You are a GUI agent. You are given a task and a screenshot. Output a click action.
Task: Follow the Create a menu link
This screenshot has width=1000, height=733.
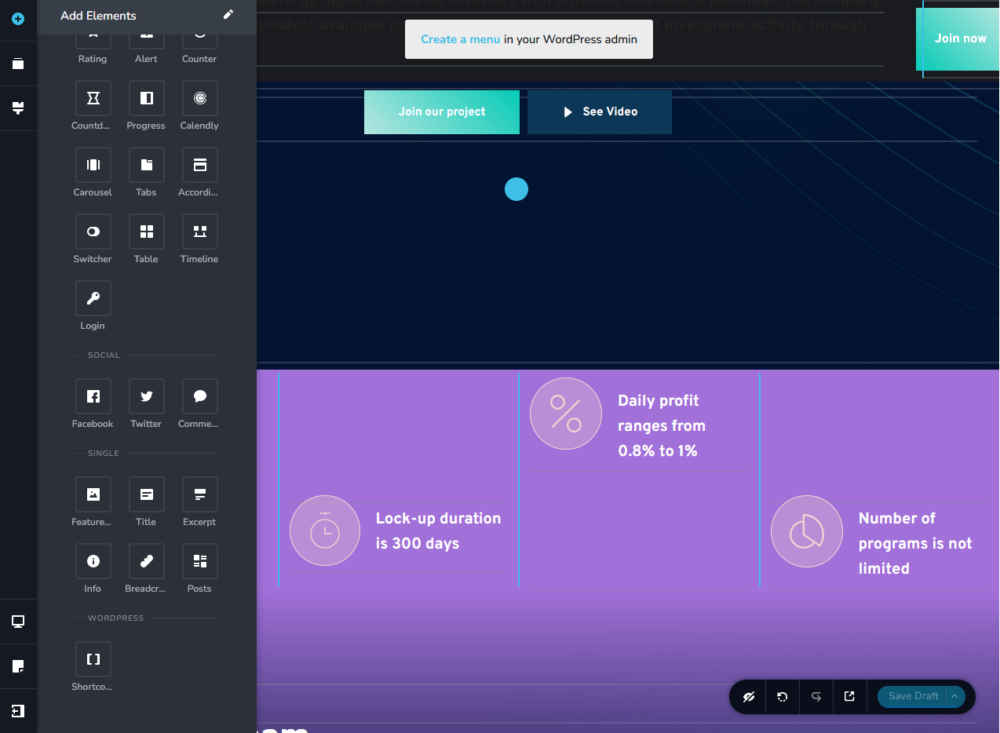coord(459,39)
